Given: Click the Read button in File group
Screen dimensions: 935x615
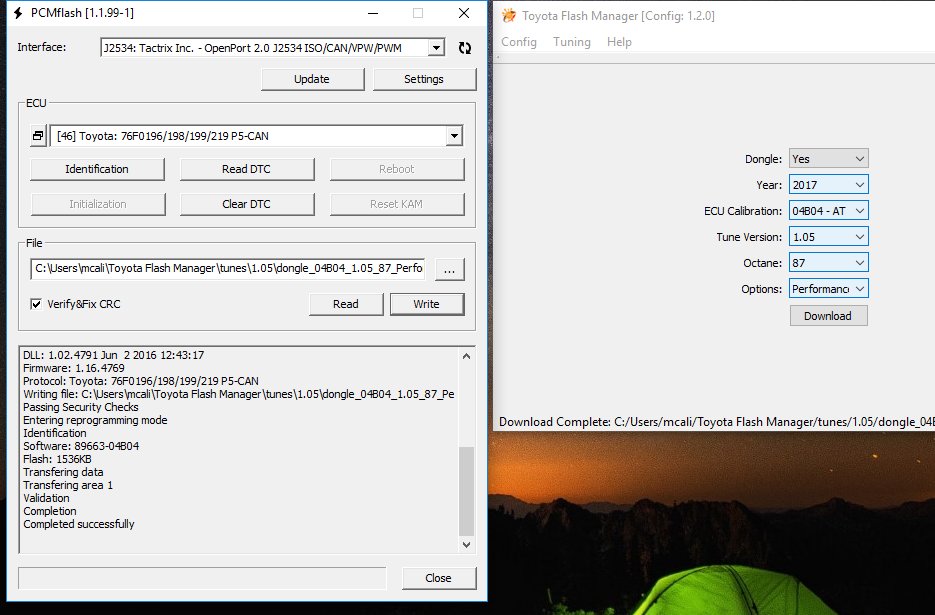Looking at the screenshot, I should 346,304.
